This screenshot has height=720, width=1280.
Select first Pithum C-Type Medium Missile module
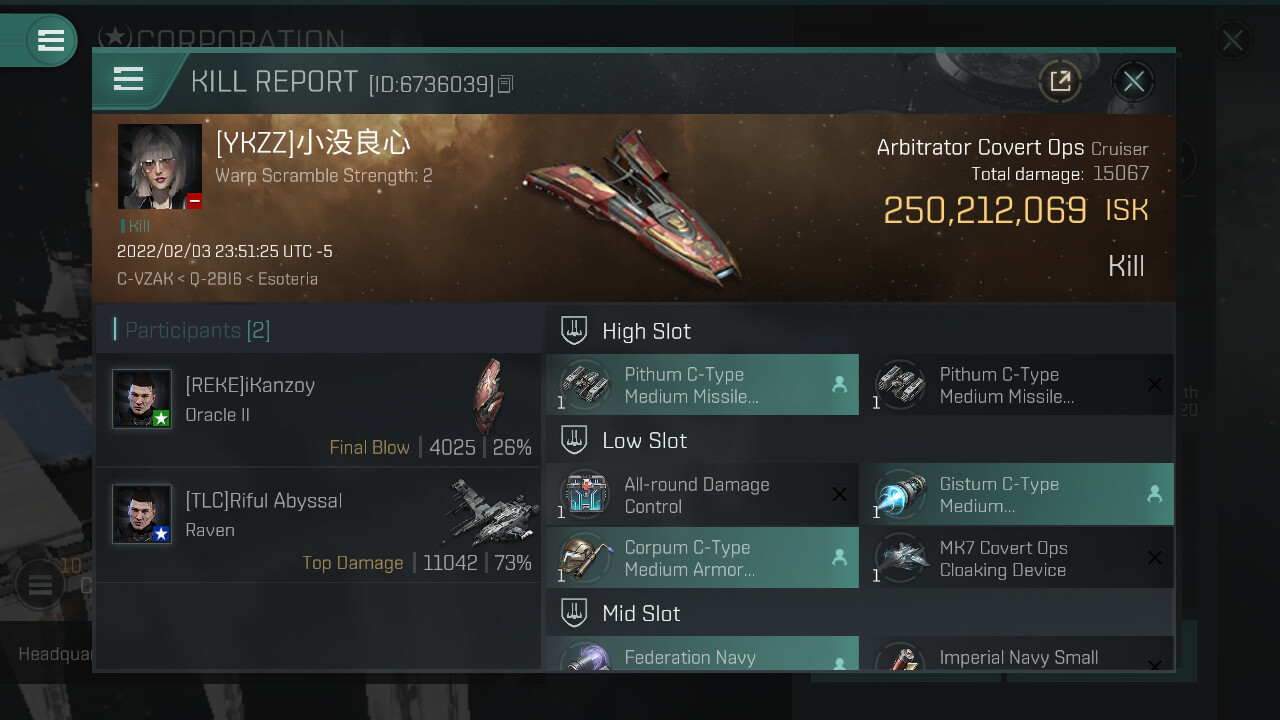coord(702,385)
